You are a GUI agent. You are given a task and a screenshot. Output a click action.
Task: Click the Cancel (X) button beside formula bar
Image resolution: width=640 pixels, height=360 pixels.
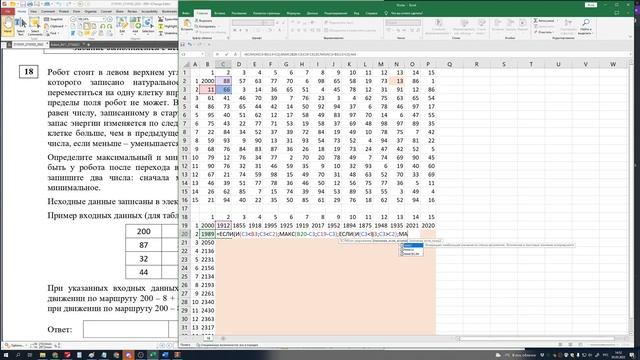(x=218, y=54)
